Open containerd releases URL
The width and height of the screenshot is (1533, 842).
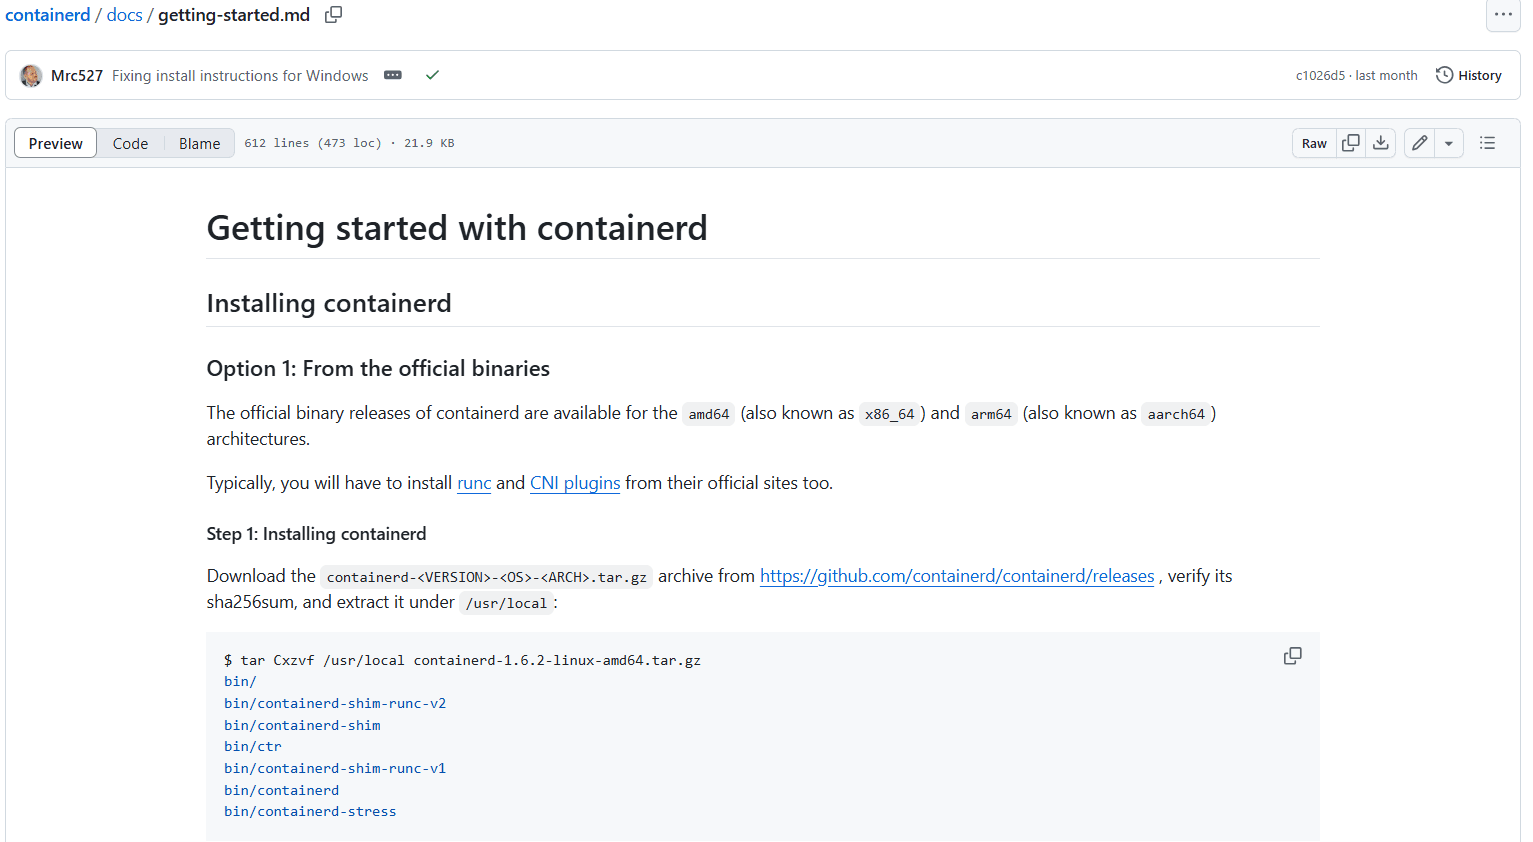pos(956,576)
